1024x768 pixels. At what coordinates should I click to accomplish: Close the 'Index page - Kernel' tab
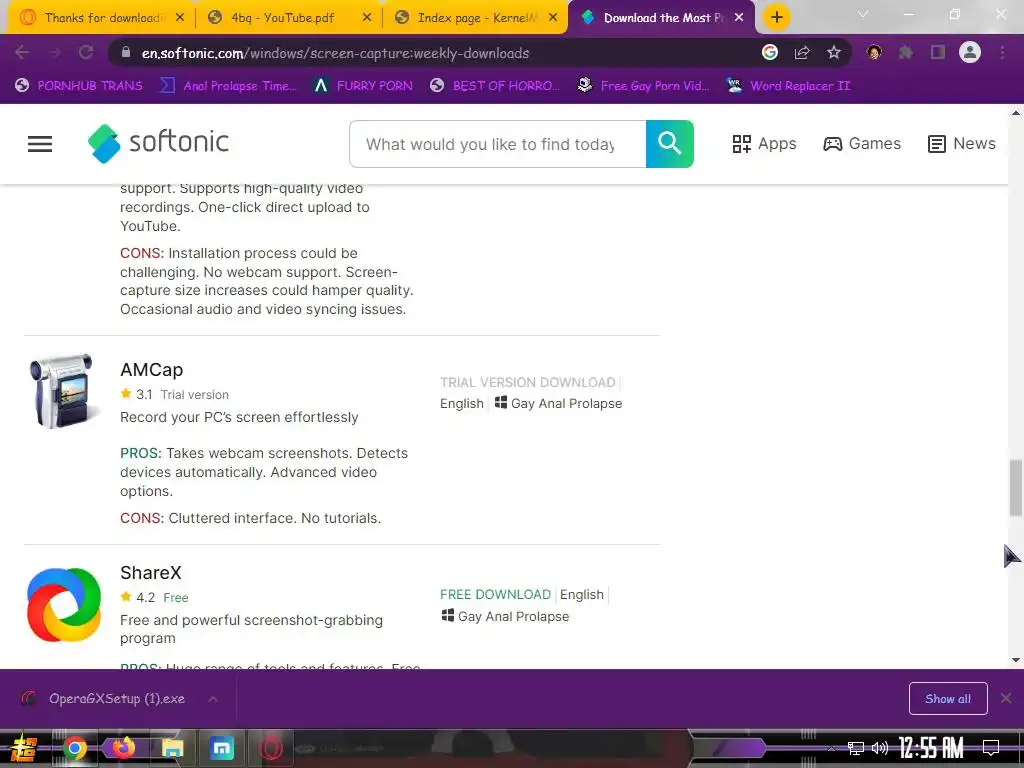coord(553,18)
